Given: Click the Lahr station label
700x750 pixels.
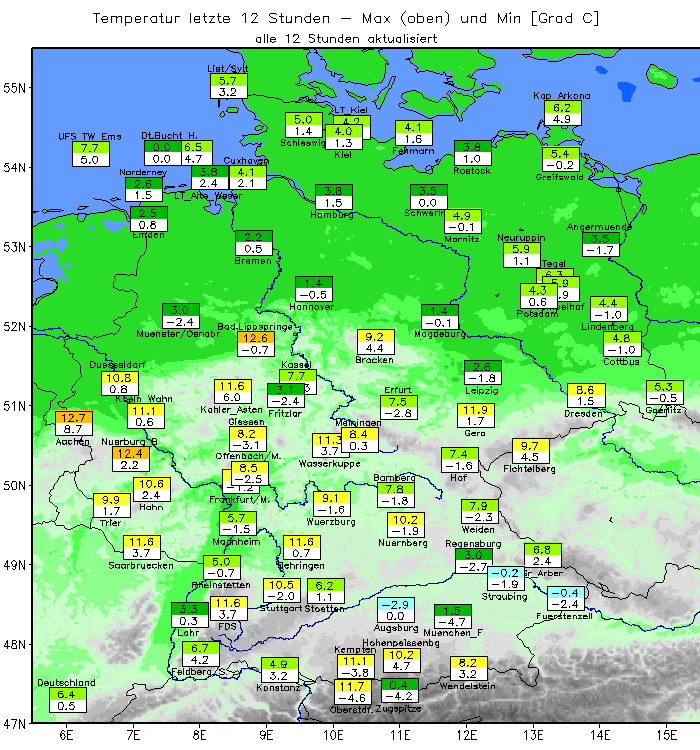Looking at the screenshot, I should [188, 632].
